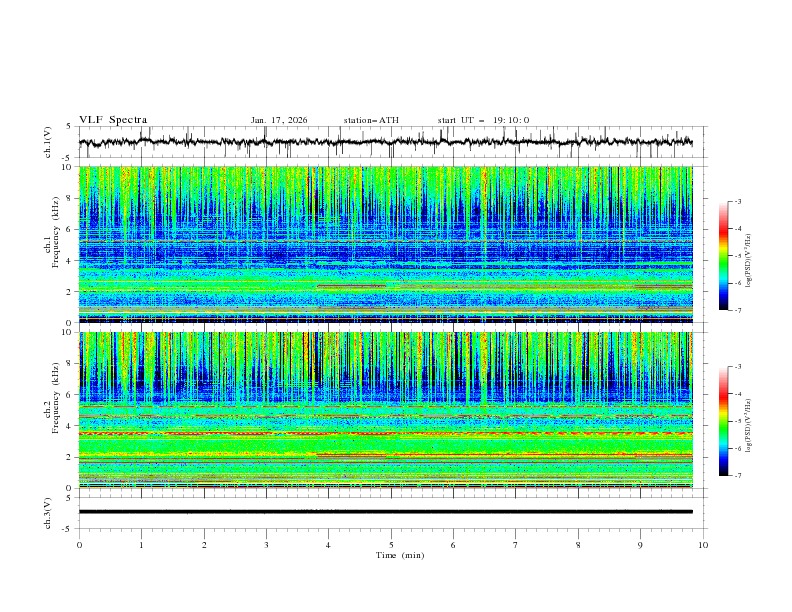This screenshot has width=792, height=612.
Task: Click the "2" tick on the Time axis
Action: click(x=204, y=545)
